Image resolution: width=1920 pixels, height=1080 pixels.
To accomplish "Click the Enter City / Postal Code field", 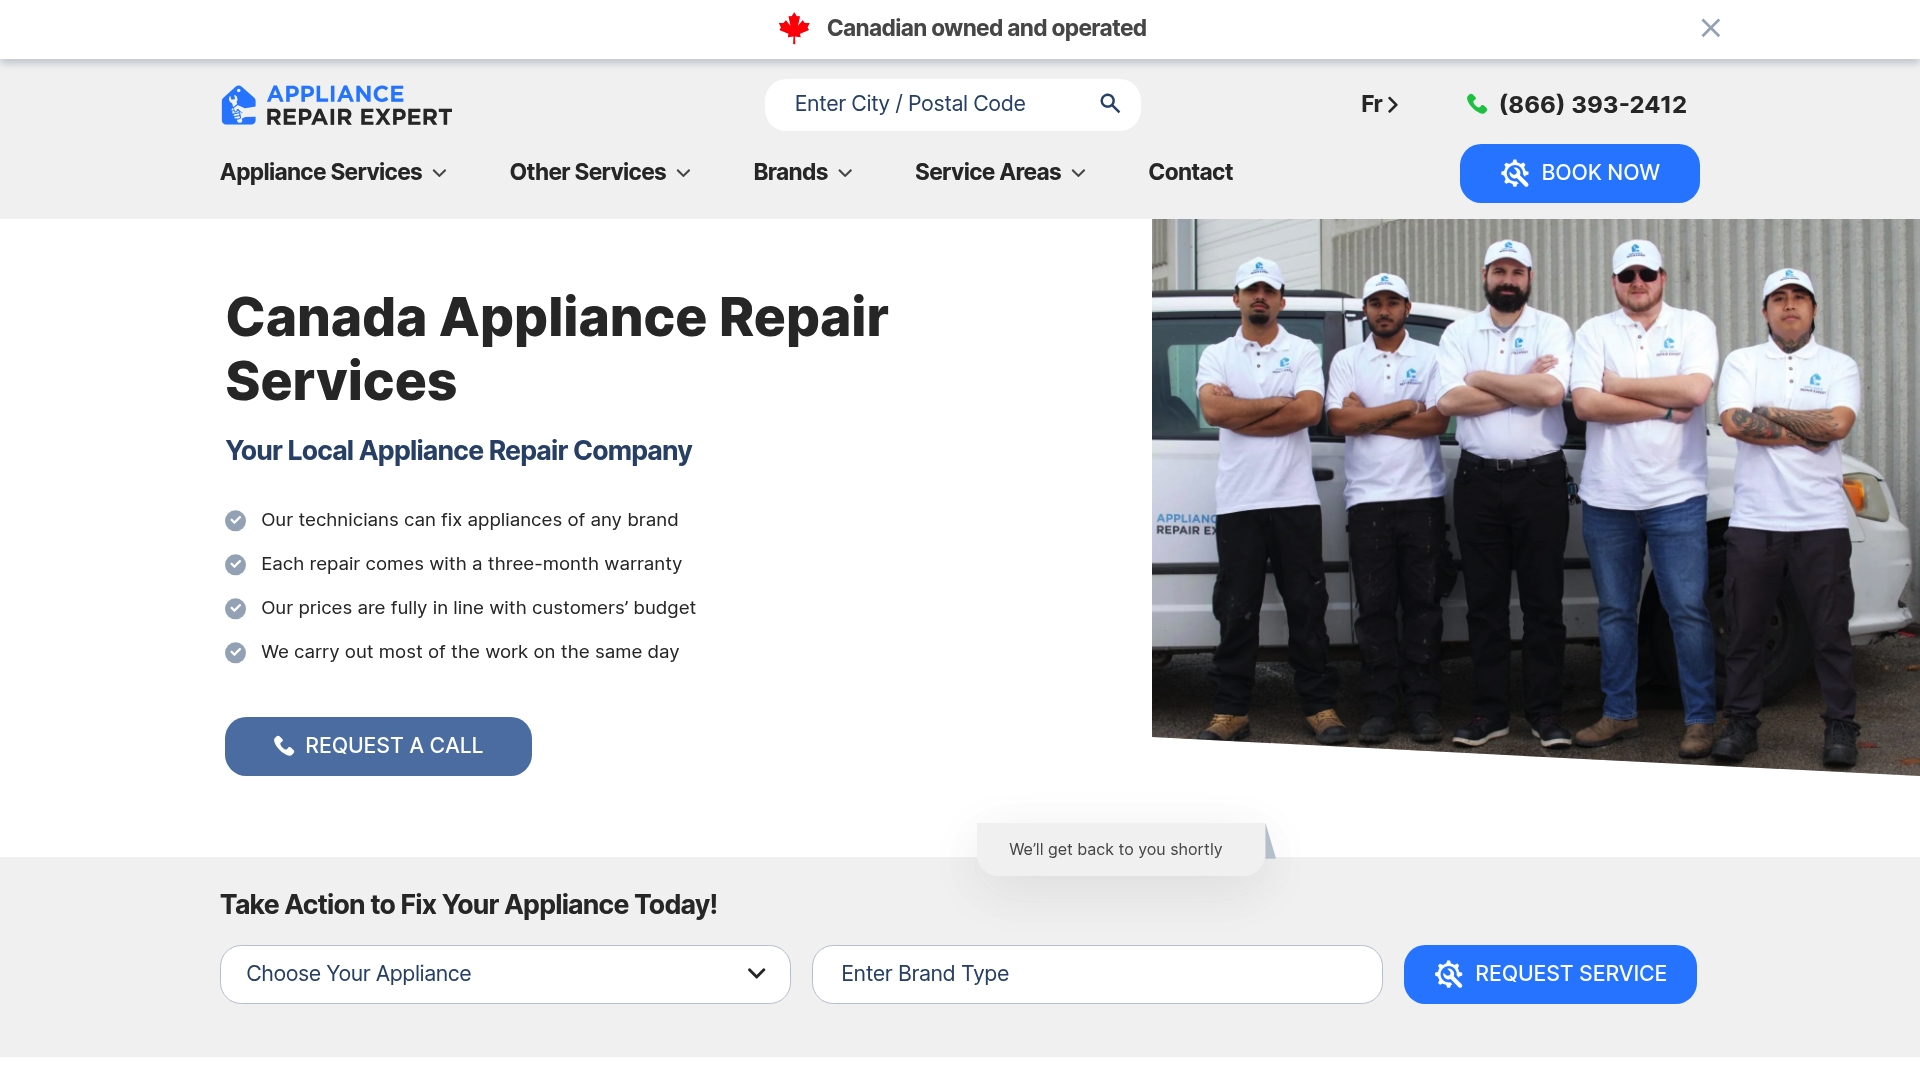I will [x=930, y=104].
